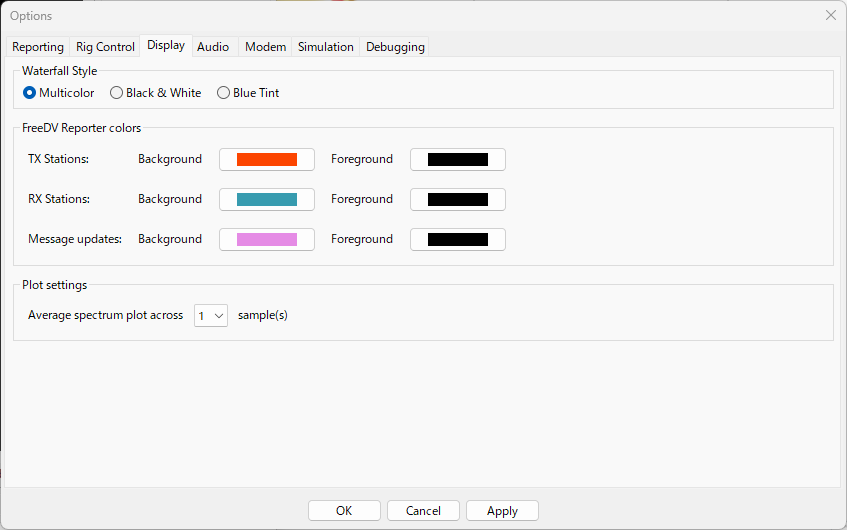Screen dimensions: 847x530
Task: Switch to the Reporting tab
Action: pyautogui.click(x=38, y=47)
